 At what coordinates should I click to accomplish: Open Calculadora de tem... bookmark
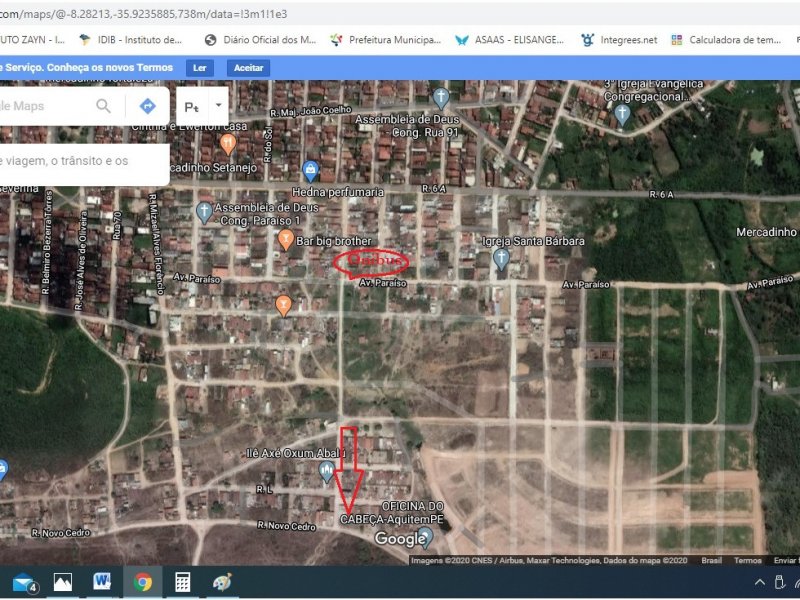(726, 40)
